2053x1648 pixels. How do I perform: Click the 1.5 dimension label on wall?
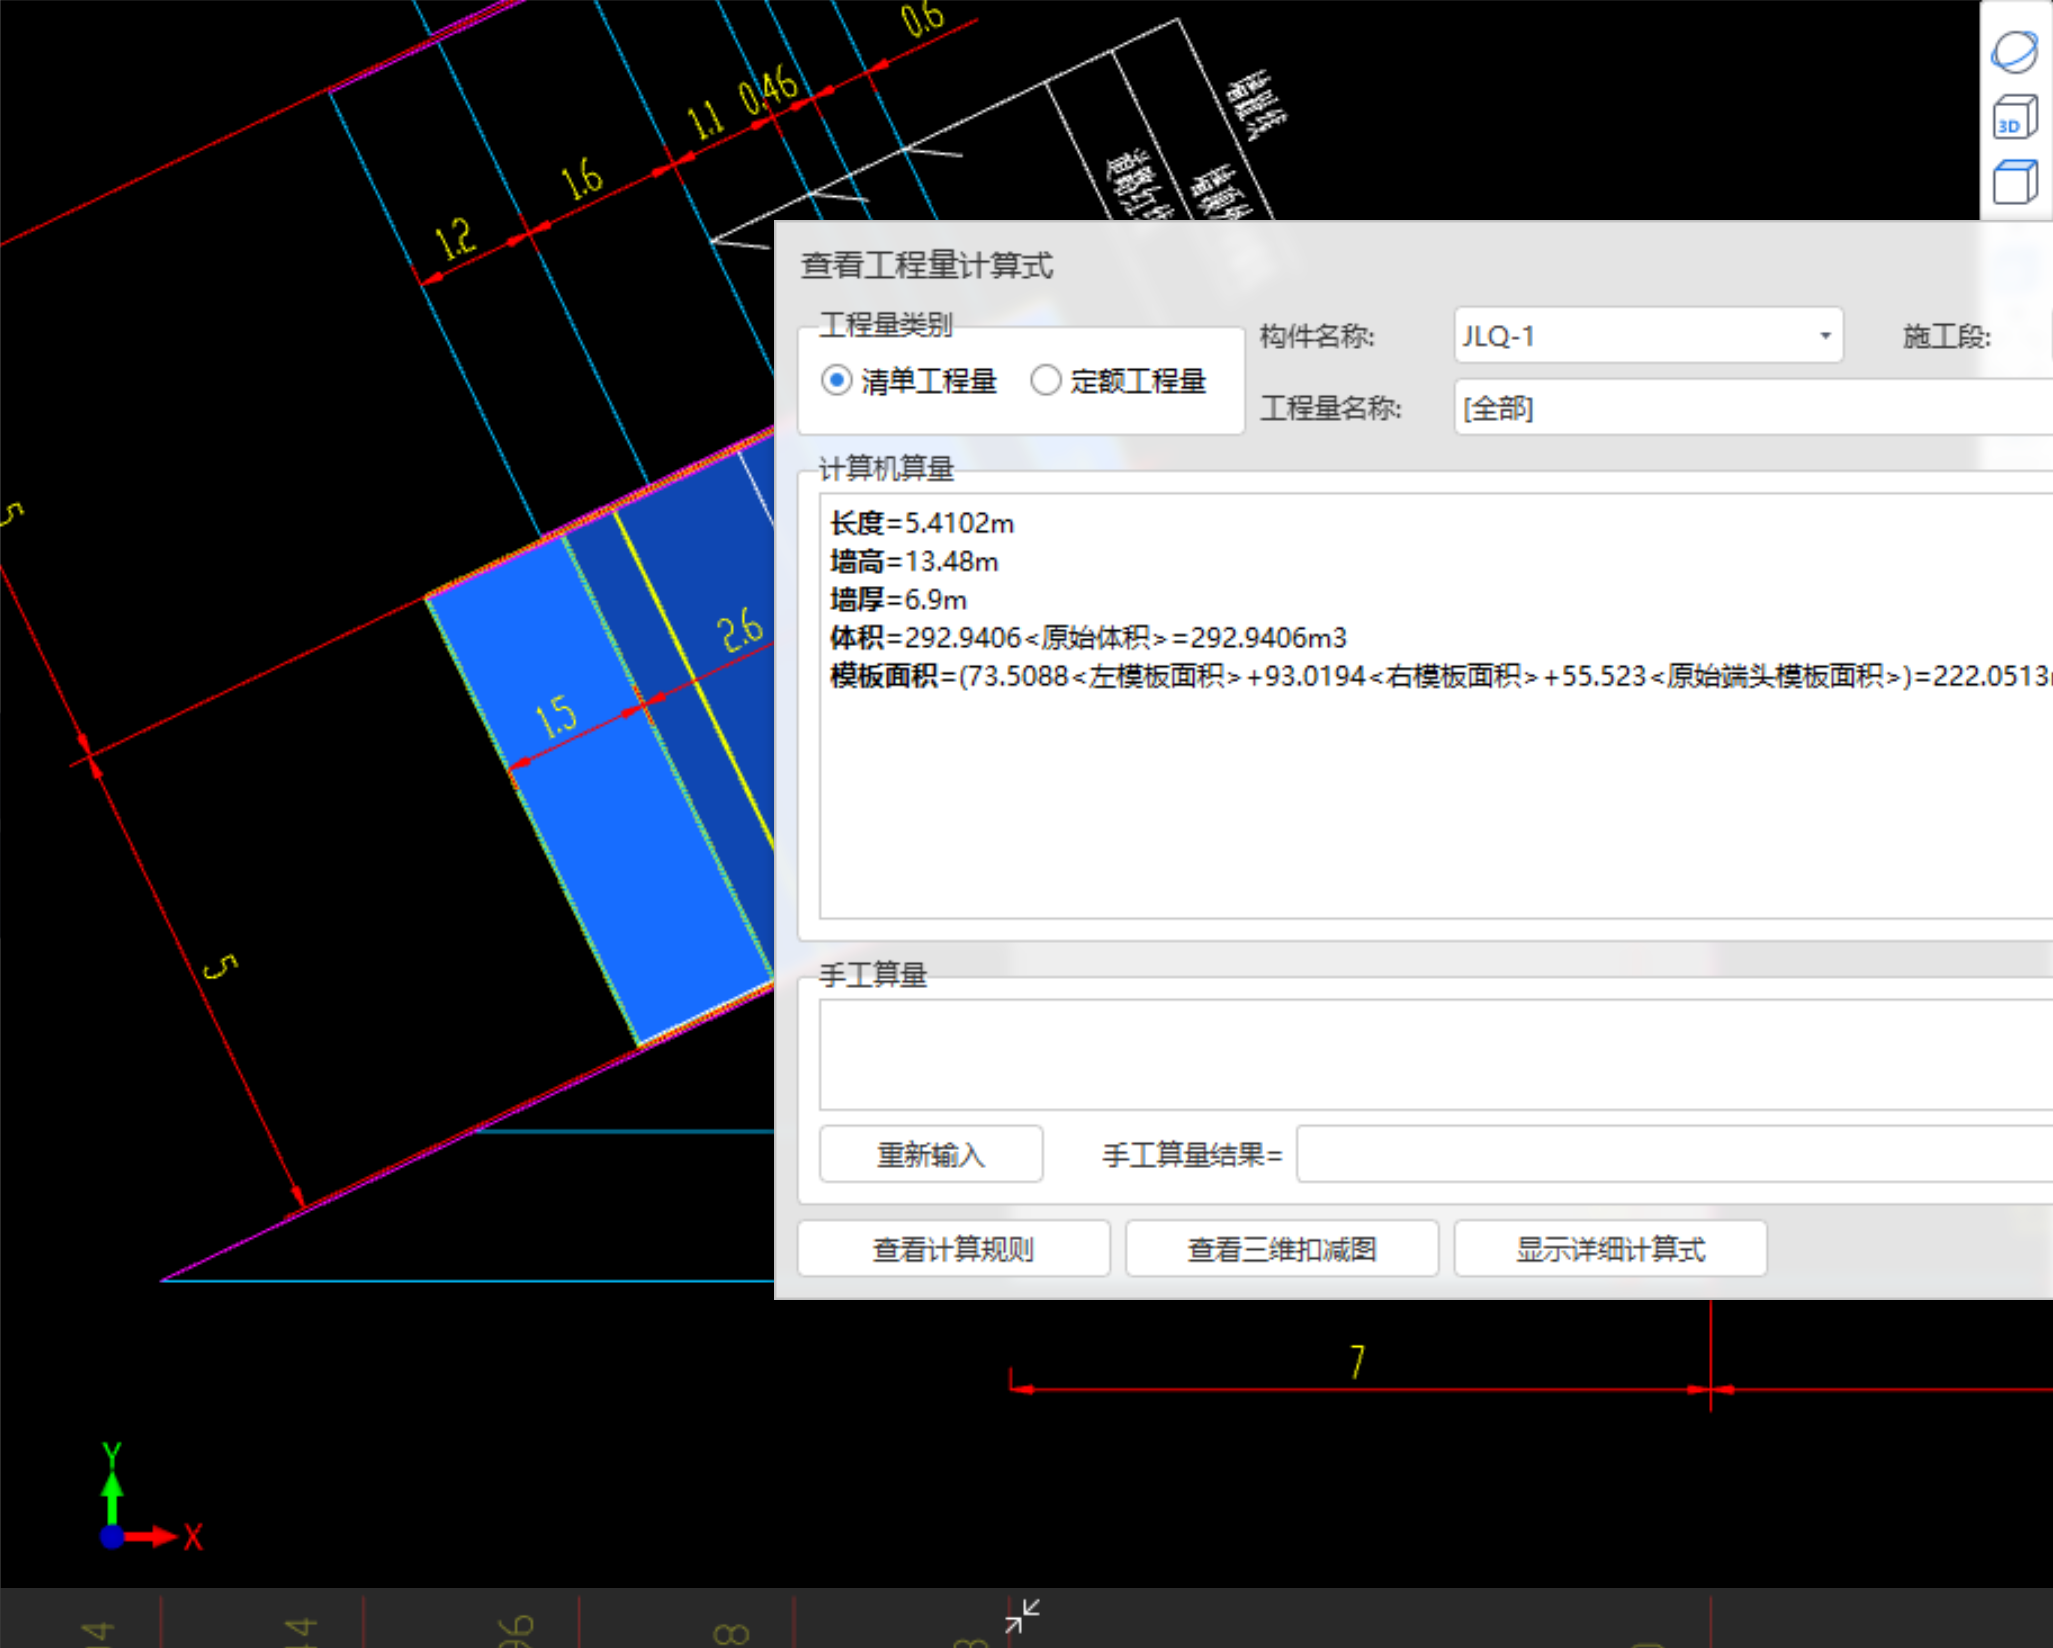[556, 716]
